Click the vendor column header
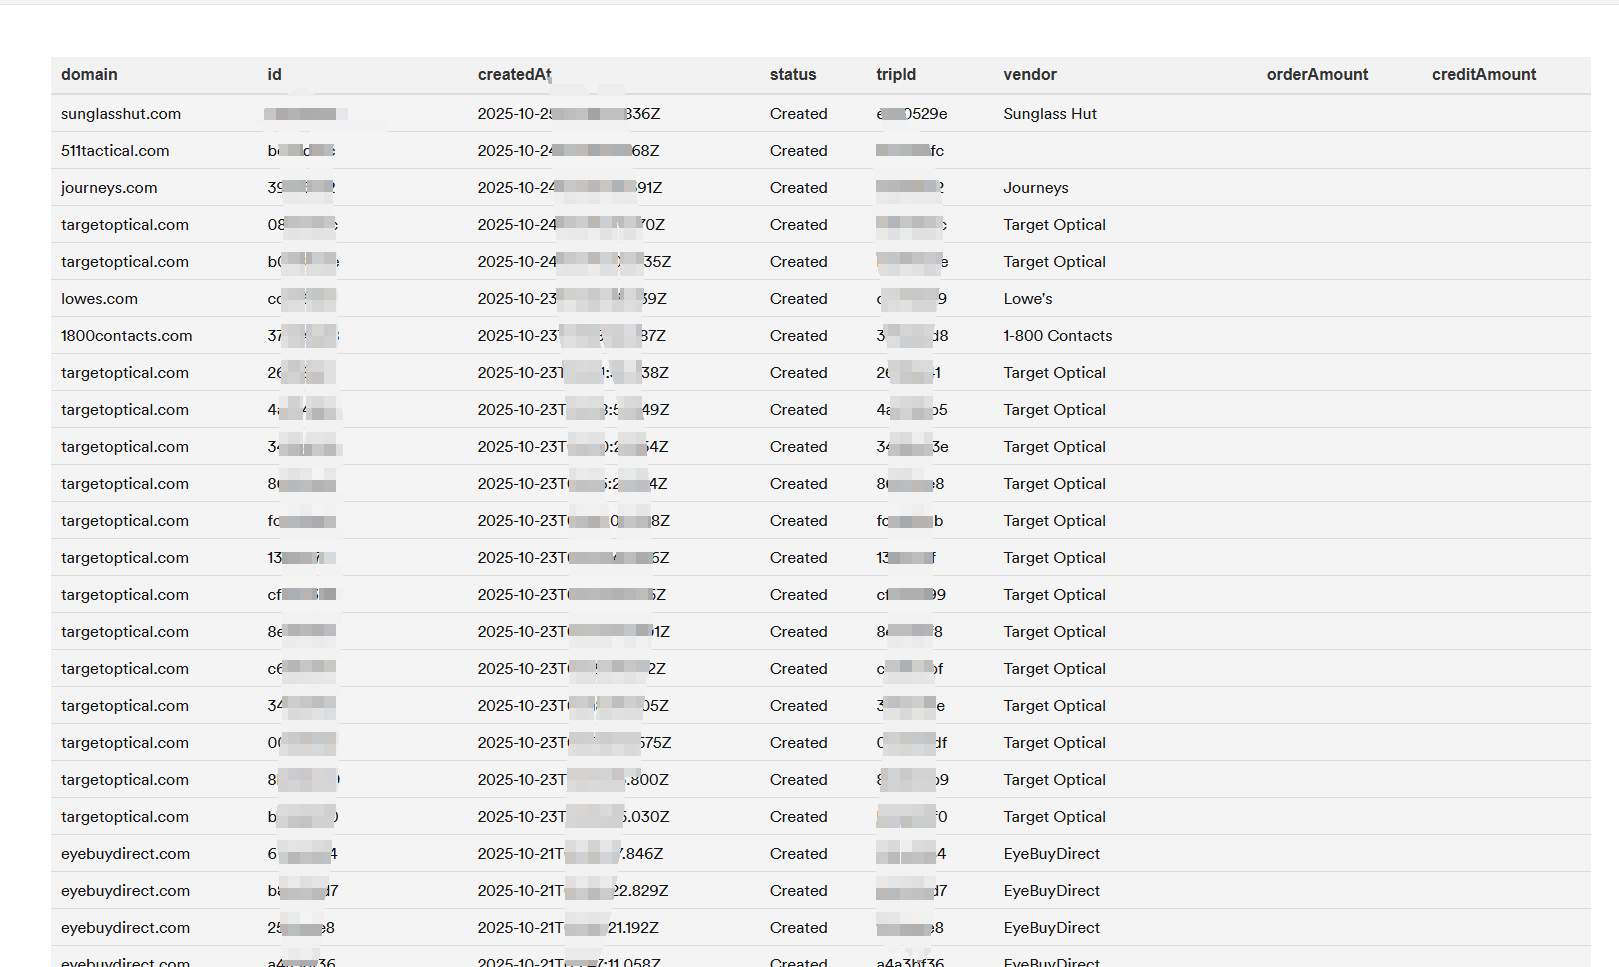The image size is (1619, 967). coord(1029,75)
